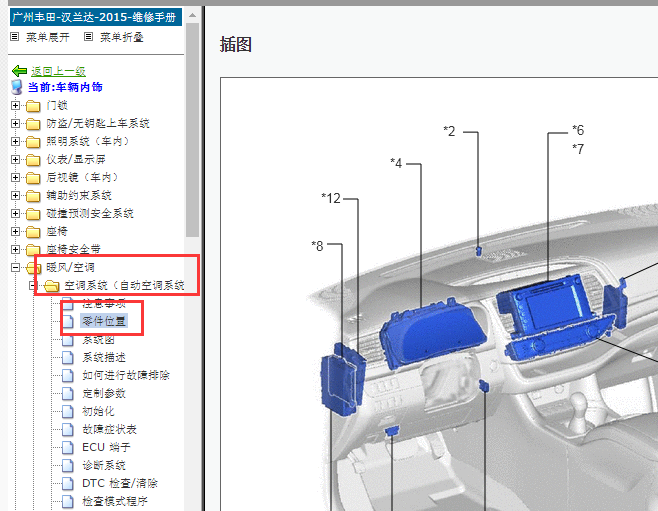Click the *2 callout label in diagram
Viewport: 658px width, 511px height.
click(x=449, y=131)
